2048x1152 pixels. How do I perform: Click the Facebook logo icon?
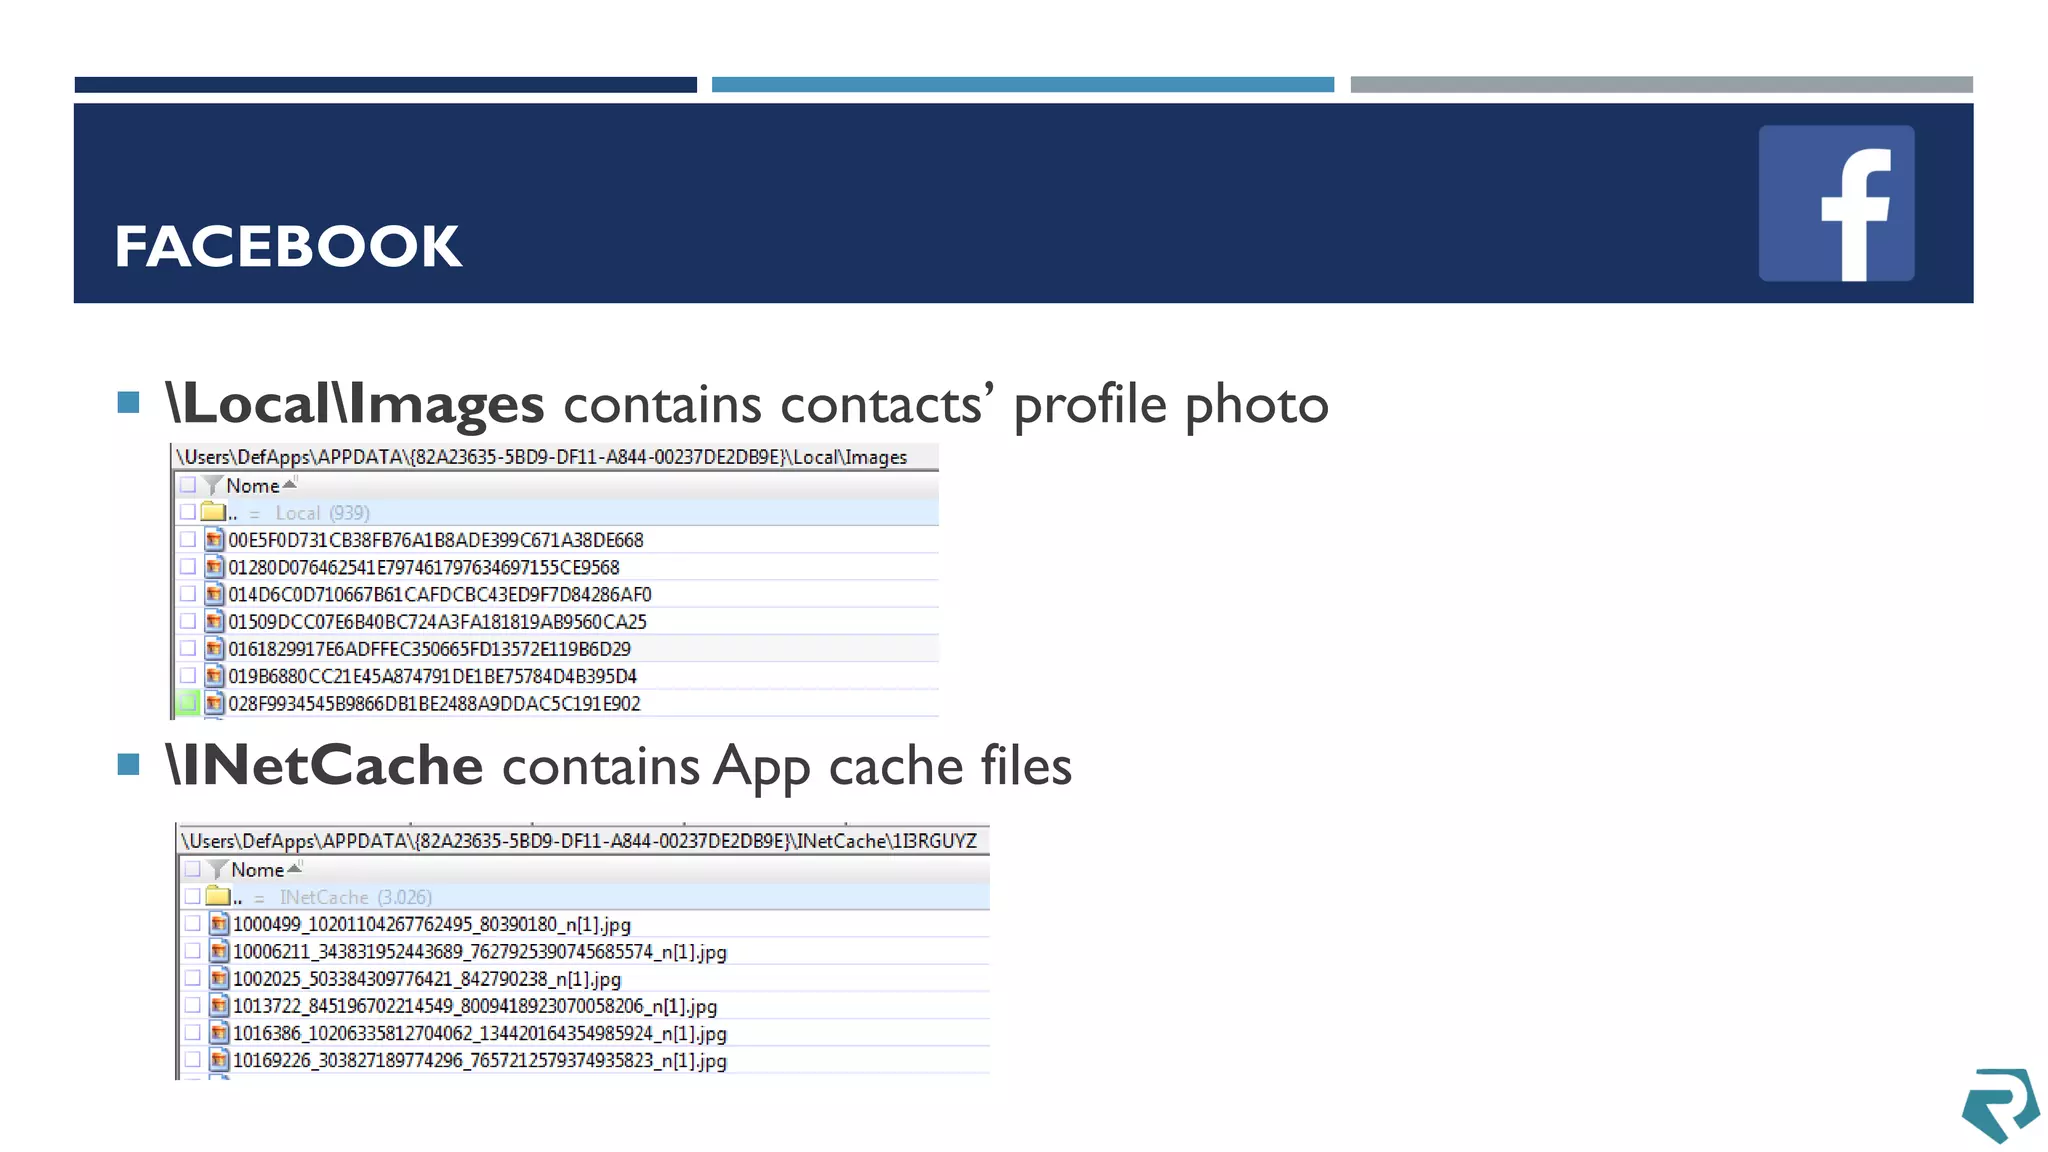tap(1836, 203)
